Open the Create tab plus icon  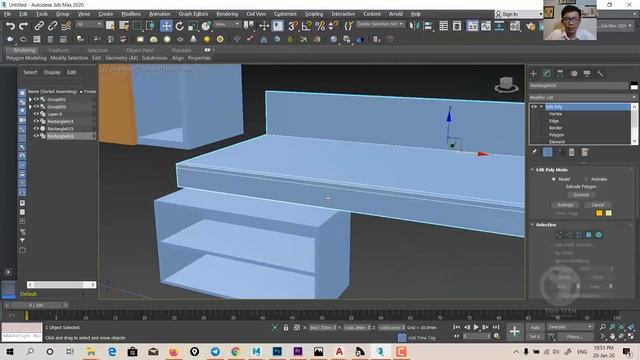533,73
